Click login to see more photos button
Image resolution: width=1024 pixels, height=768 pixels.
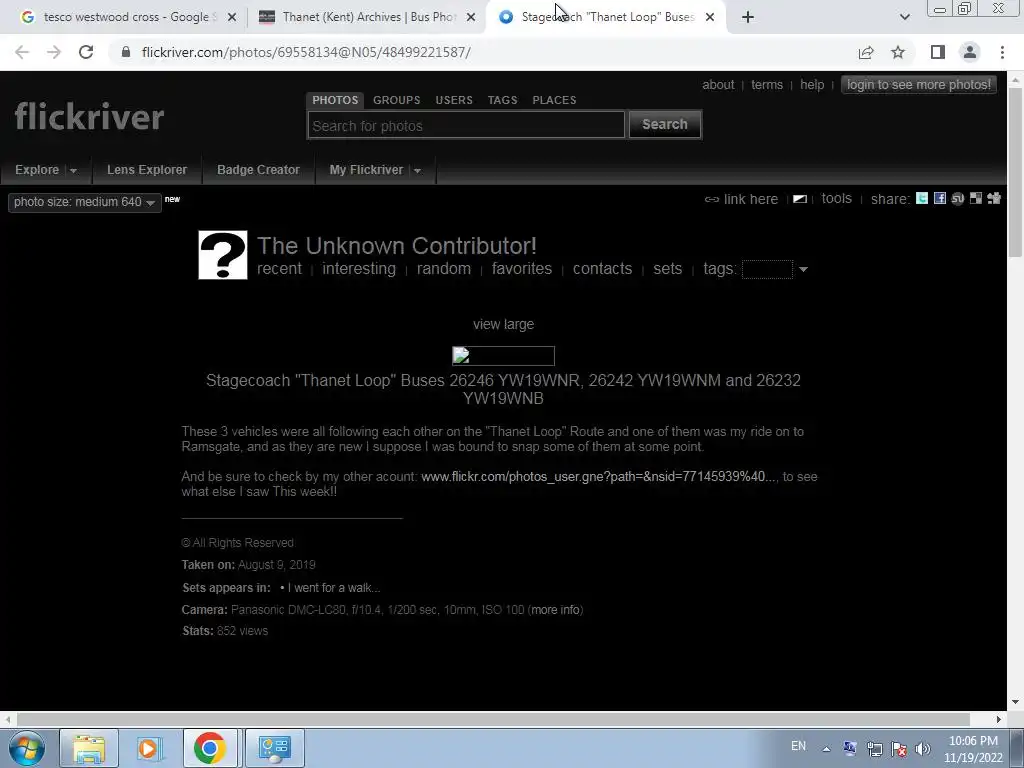pyautogui.click(x=919, y=85)
